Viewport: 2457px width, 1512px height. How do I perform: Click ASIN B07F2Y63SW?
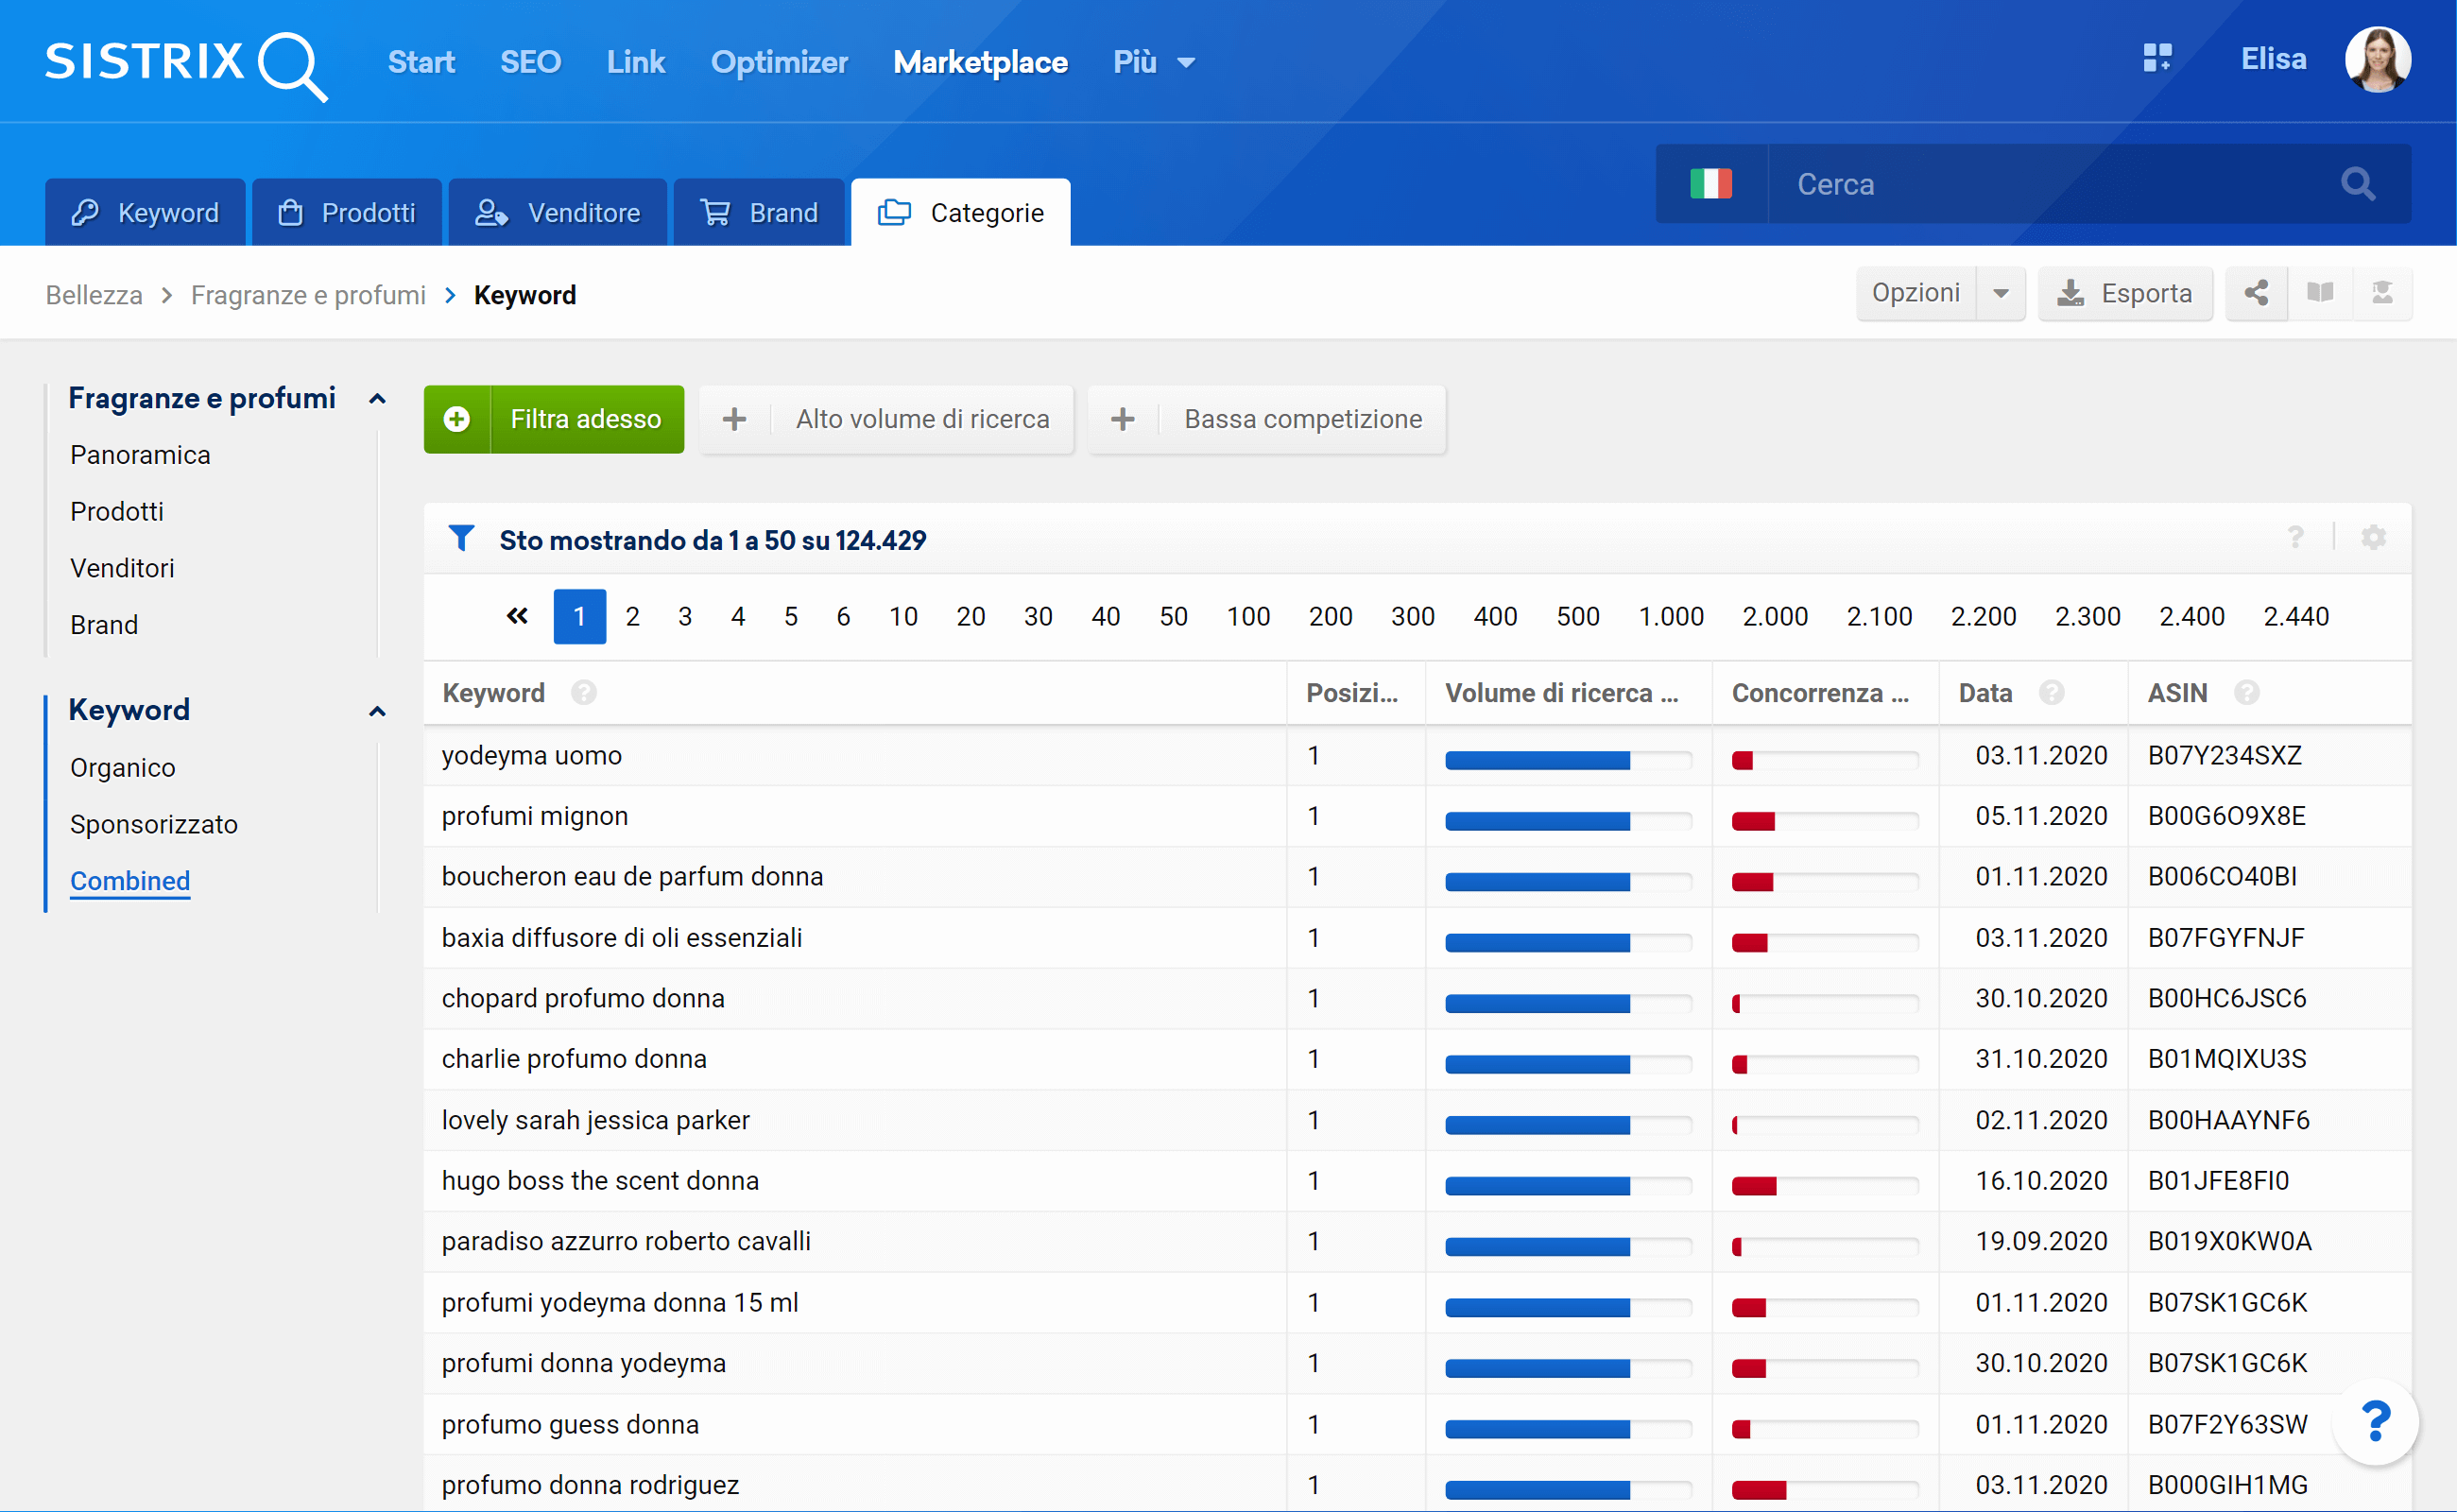coord(2227,1424)
